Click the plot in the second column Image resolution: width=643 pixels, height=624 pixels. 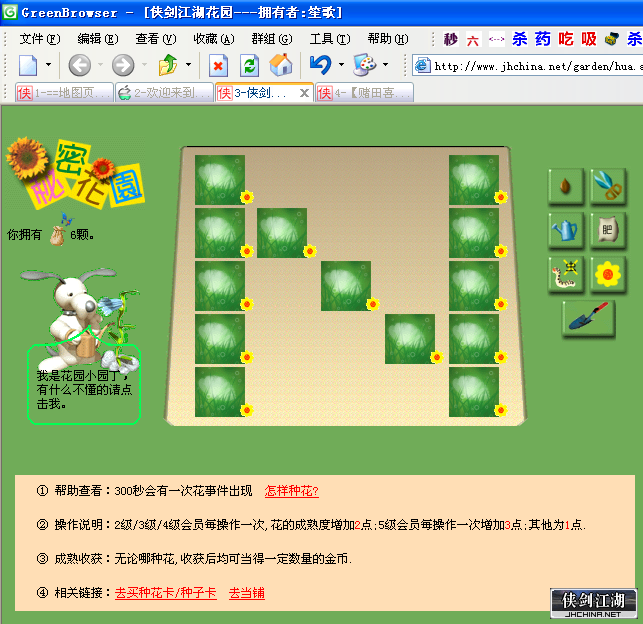click(x=282, y=233)
